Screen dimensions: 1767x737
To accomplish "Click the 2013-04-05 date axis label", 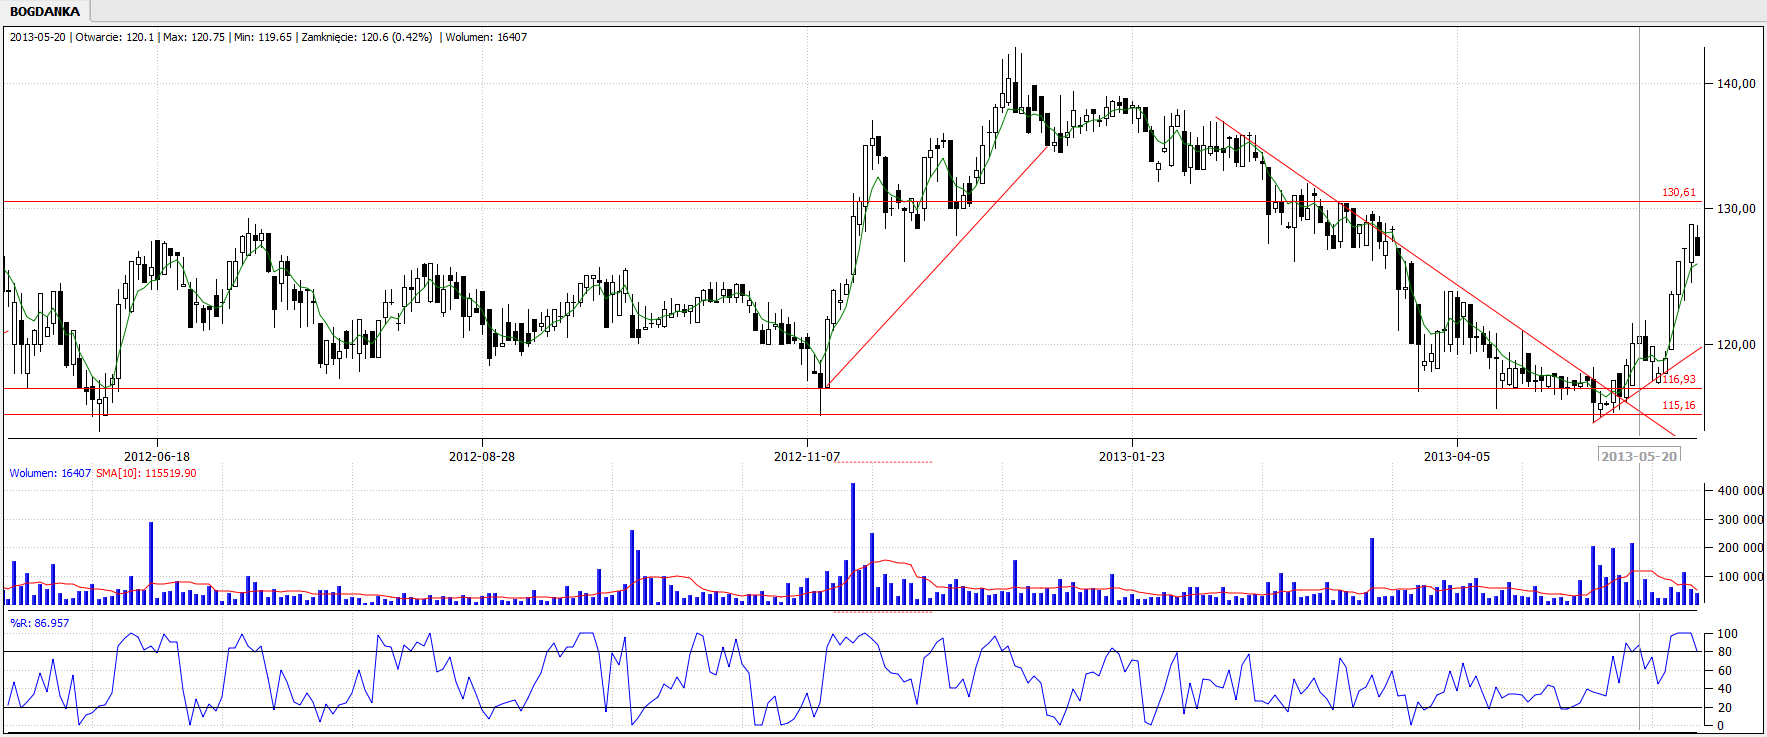I will click(x=1457, y=456).
